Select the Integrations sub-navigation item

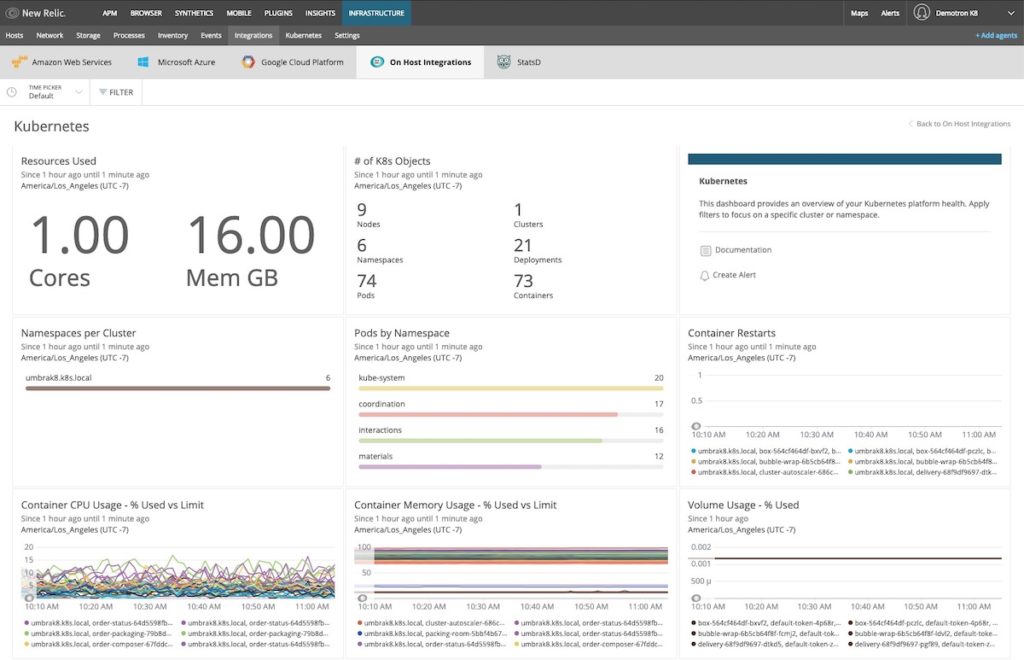[253, 35]
